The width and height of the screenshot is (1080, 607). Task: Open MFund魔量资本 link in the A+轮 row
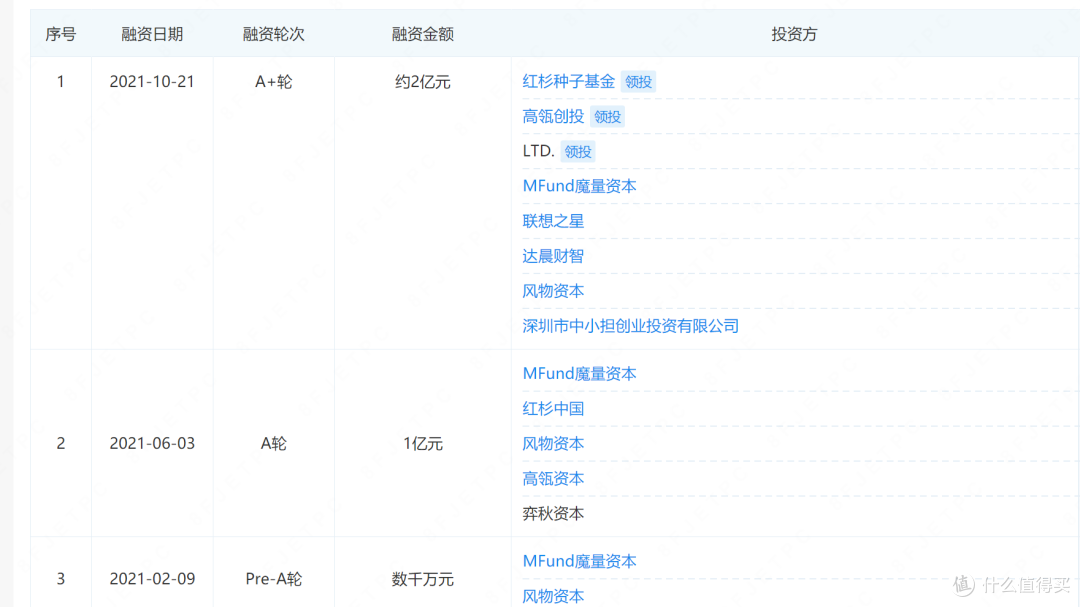(x=579, y=186)
